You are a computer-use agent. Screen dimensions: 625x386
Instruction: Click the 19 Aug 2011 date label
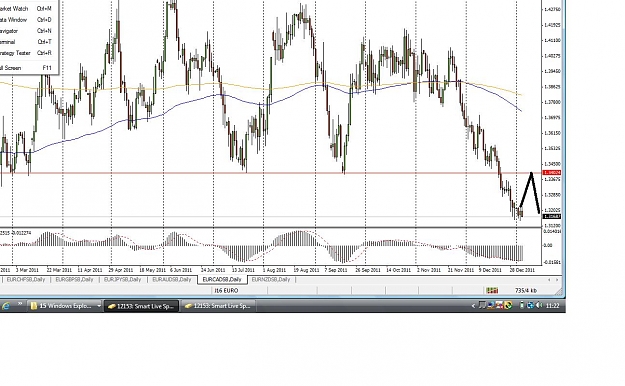[307, 270]
